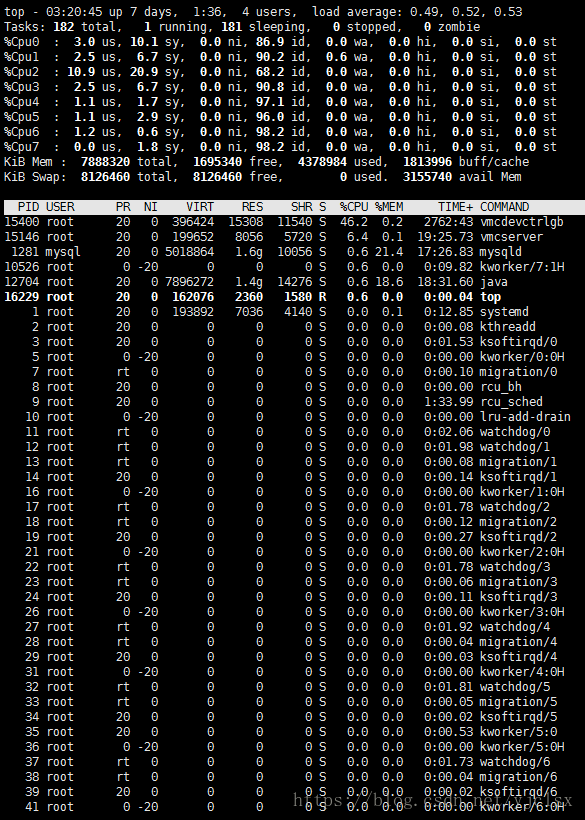Click the %Cpu2 usage line
Screen dimensions: 585x820
pos(280,72)
